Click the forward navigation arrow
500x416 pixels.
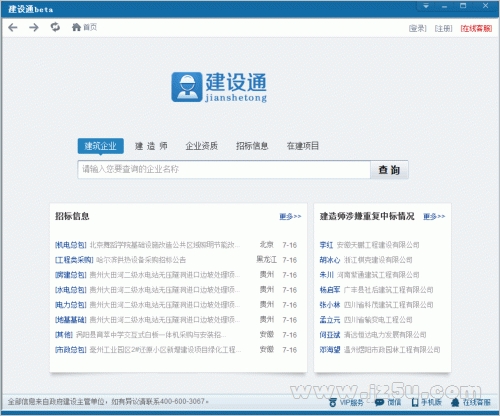point(34,27)
